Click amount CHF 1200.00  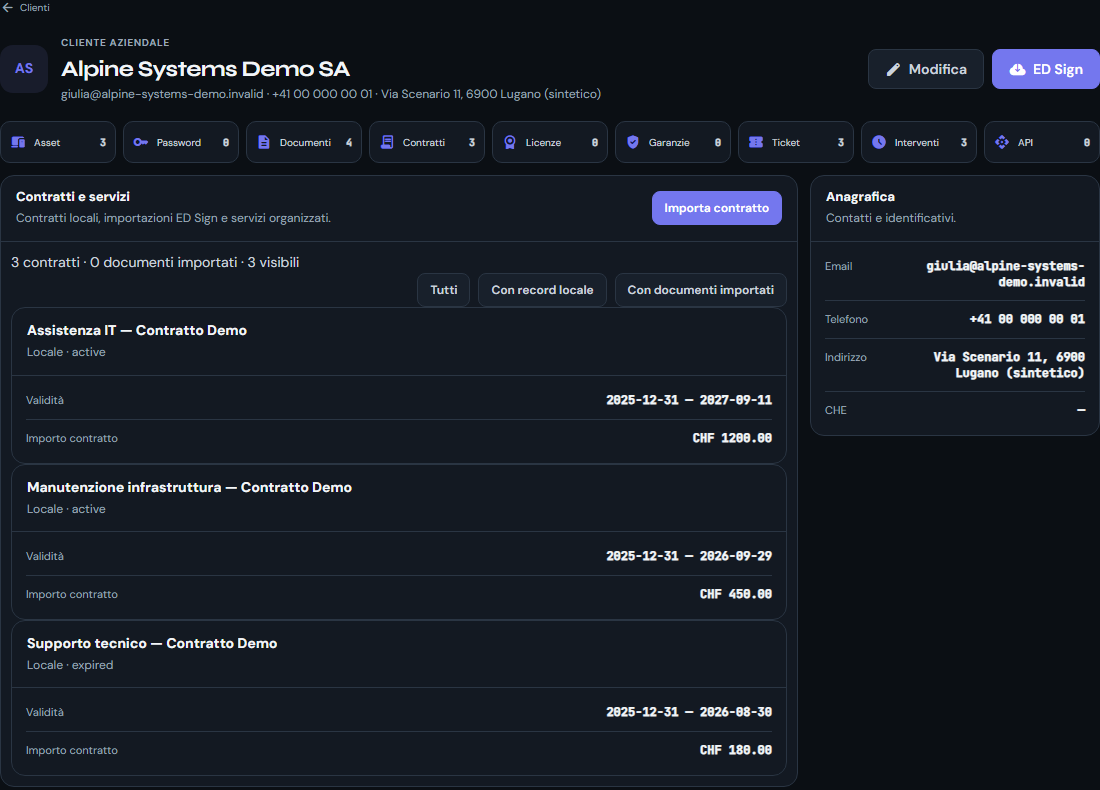point(732,438)
